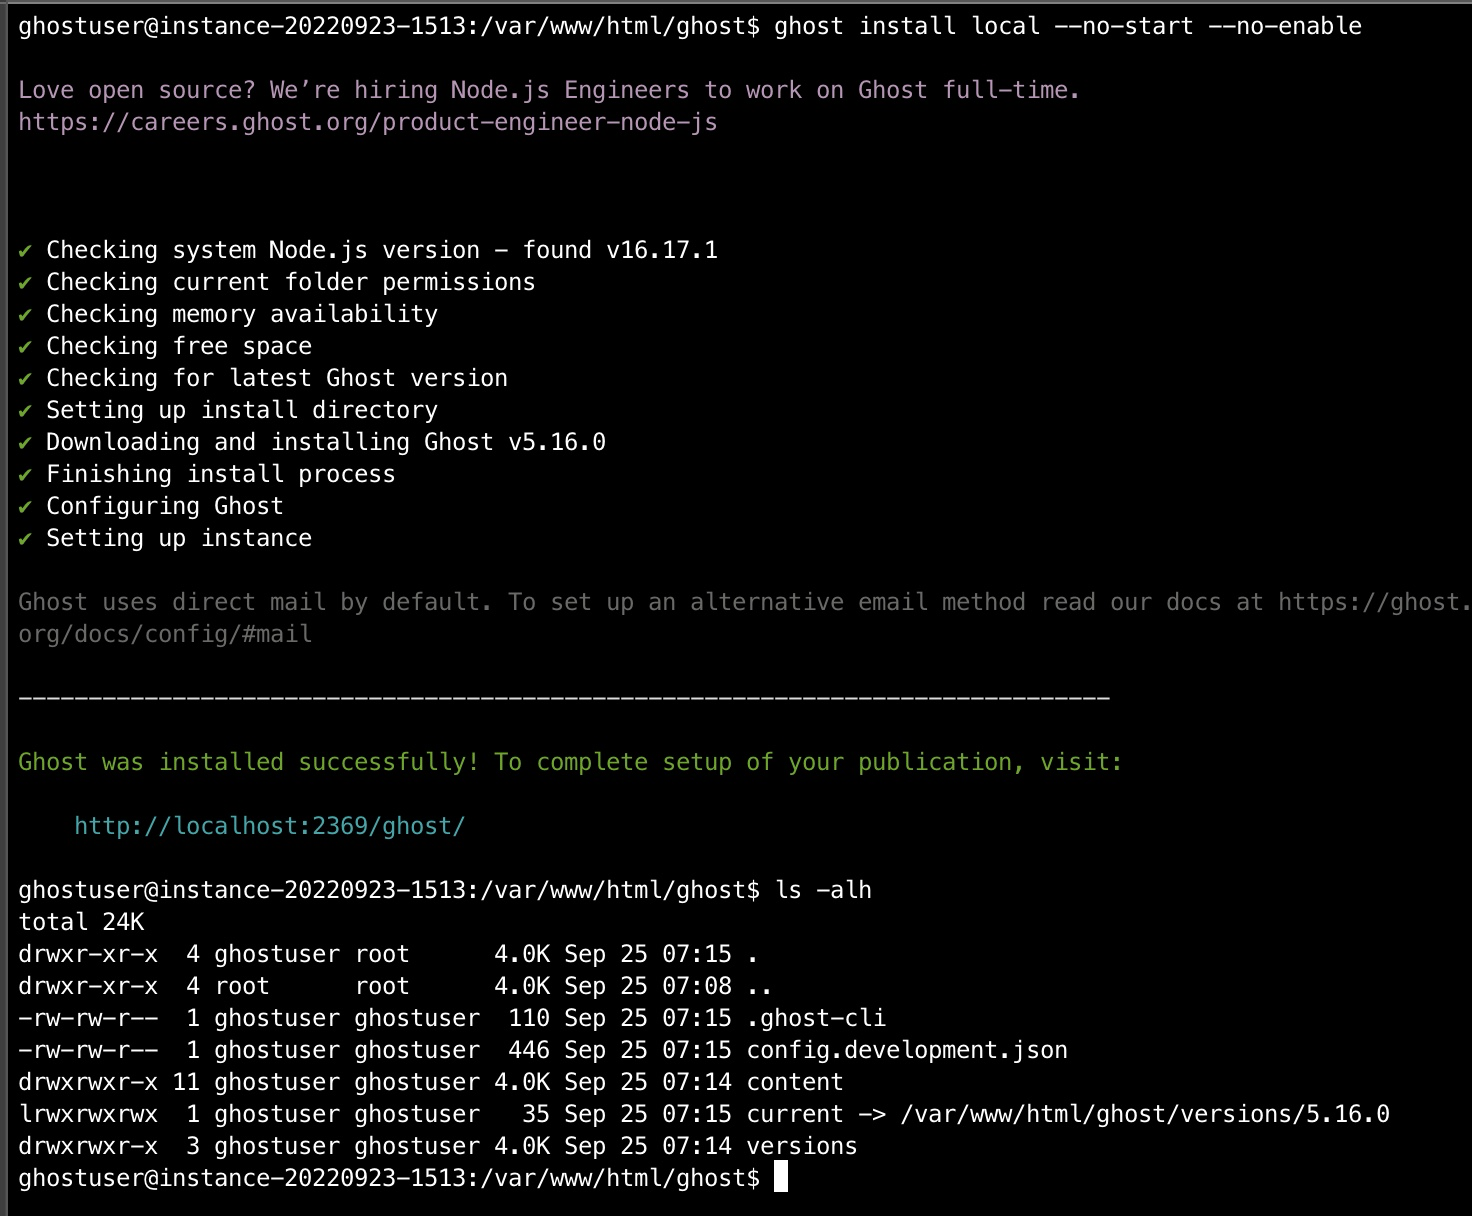Viewport: 1472px width, 1216px height.
Task: Click the green checkmark beside 'Setting up instance'
Action: tap(25, 538)
